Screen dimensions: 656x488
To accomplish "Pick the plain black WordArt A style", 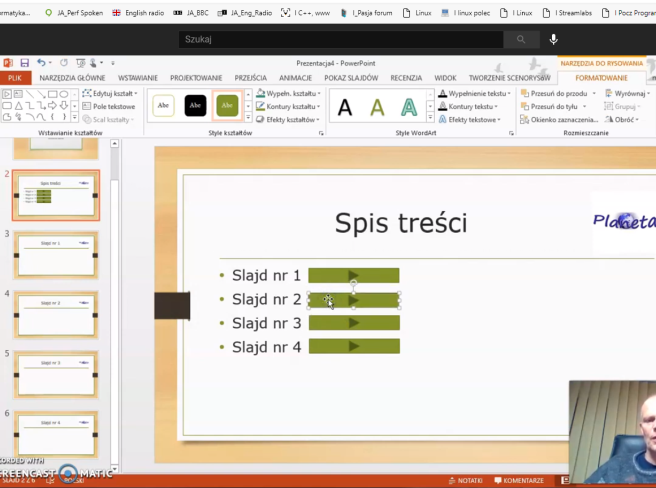I will tap(345, 106).
